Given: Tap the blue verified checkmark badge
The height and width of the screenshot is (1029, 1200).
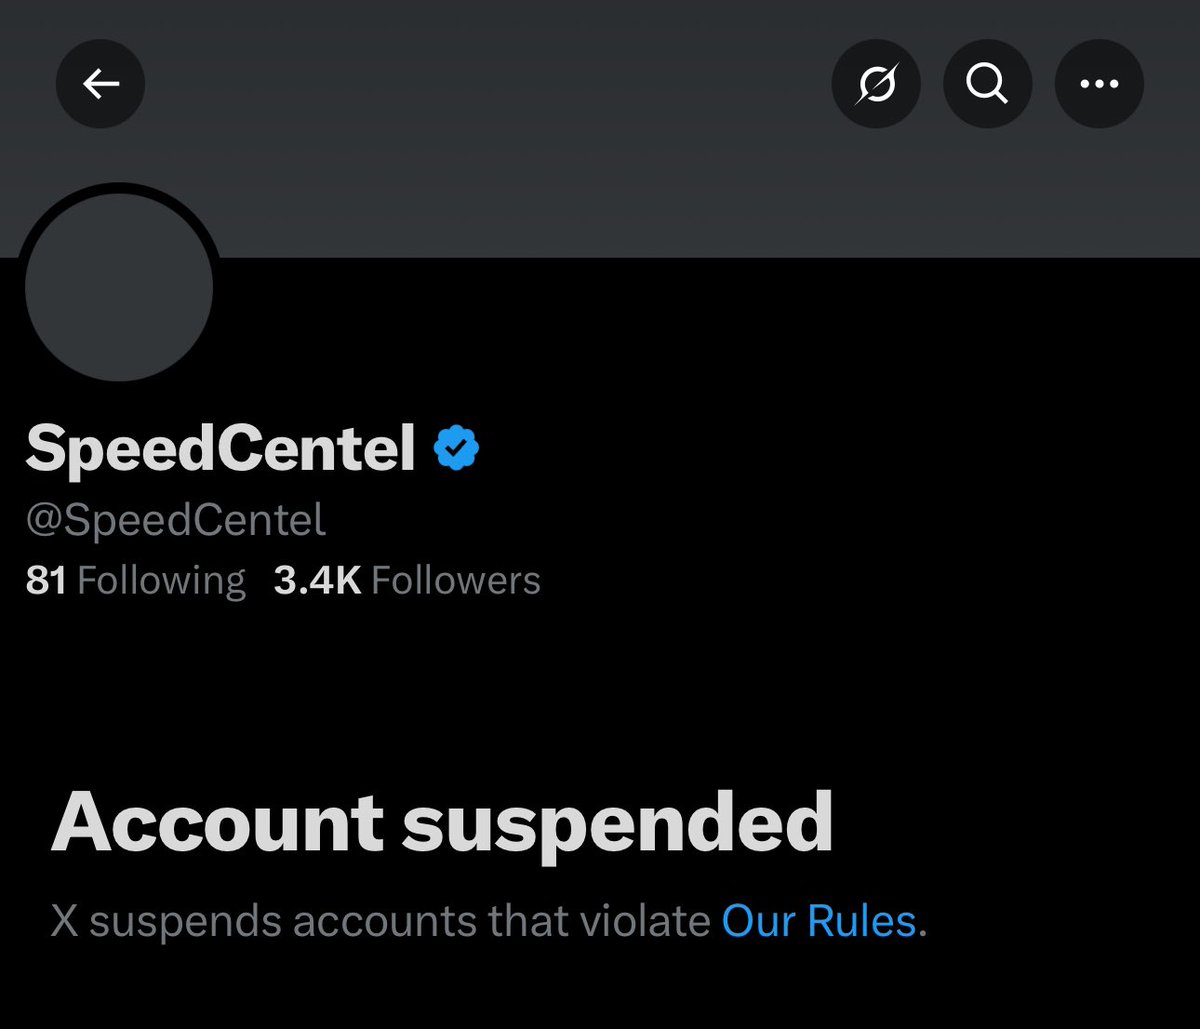Looking at the screenshot, I should [456, 448].
